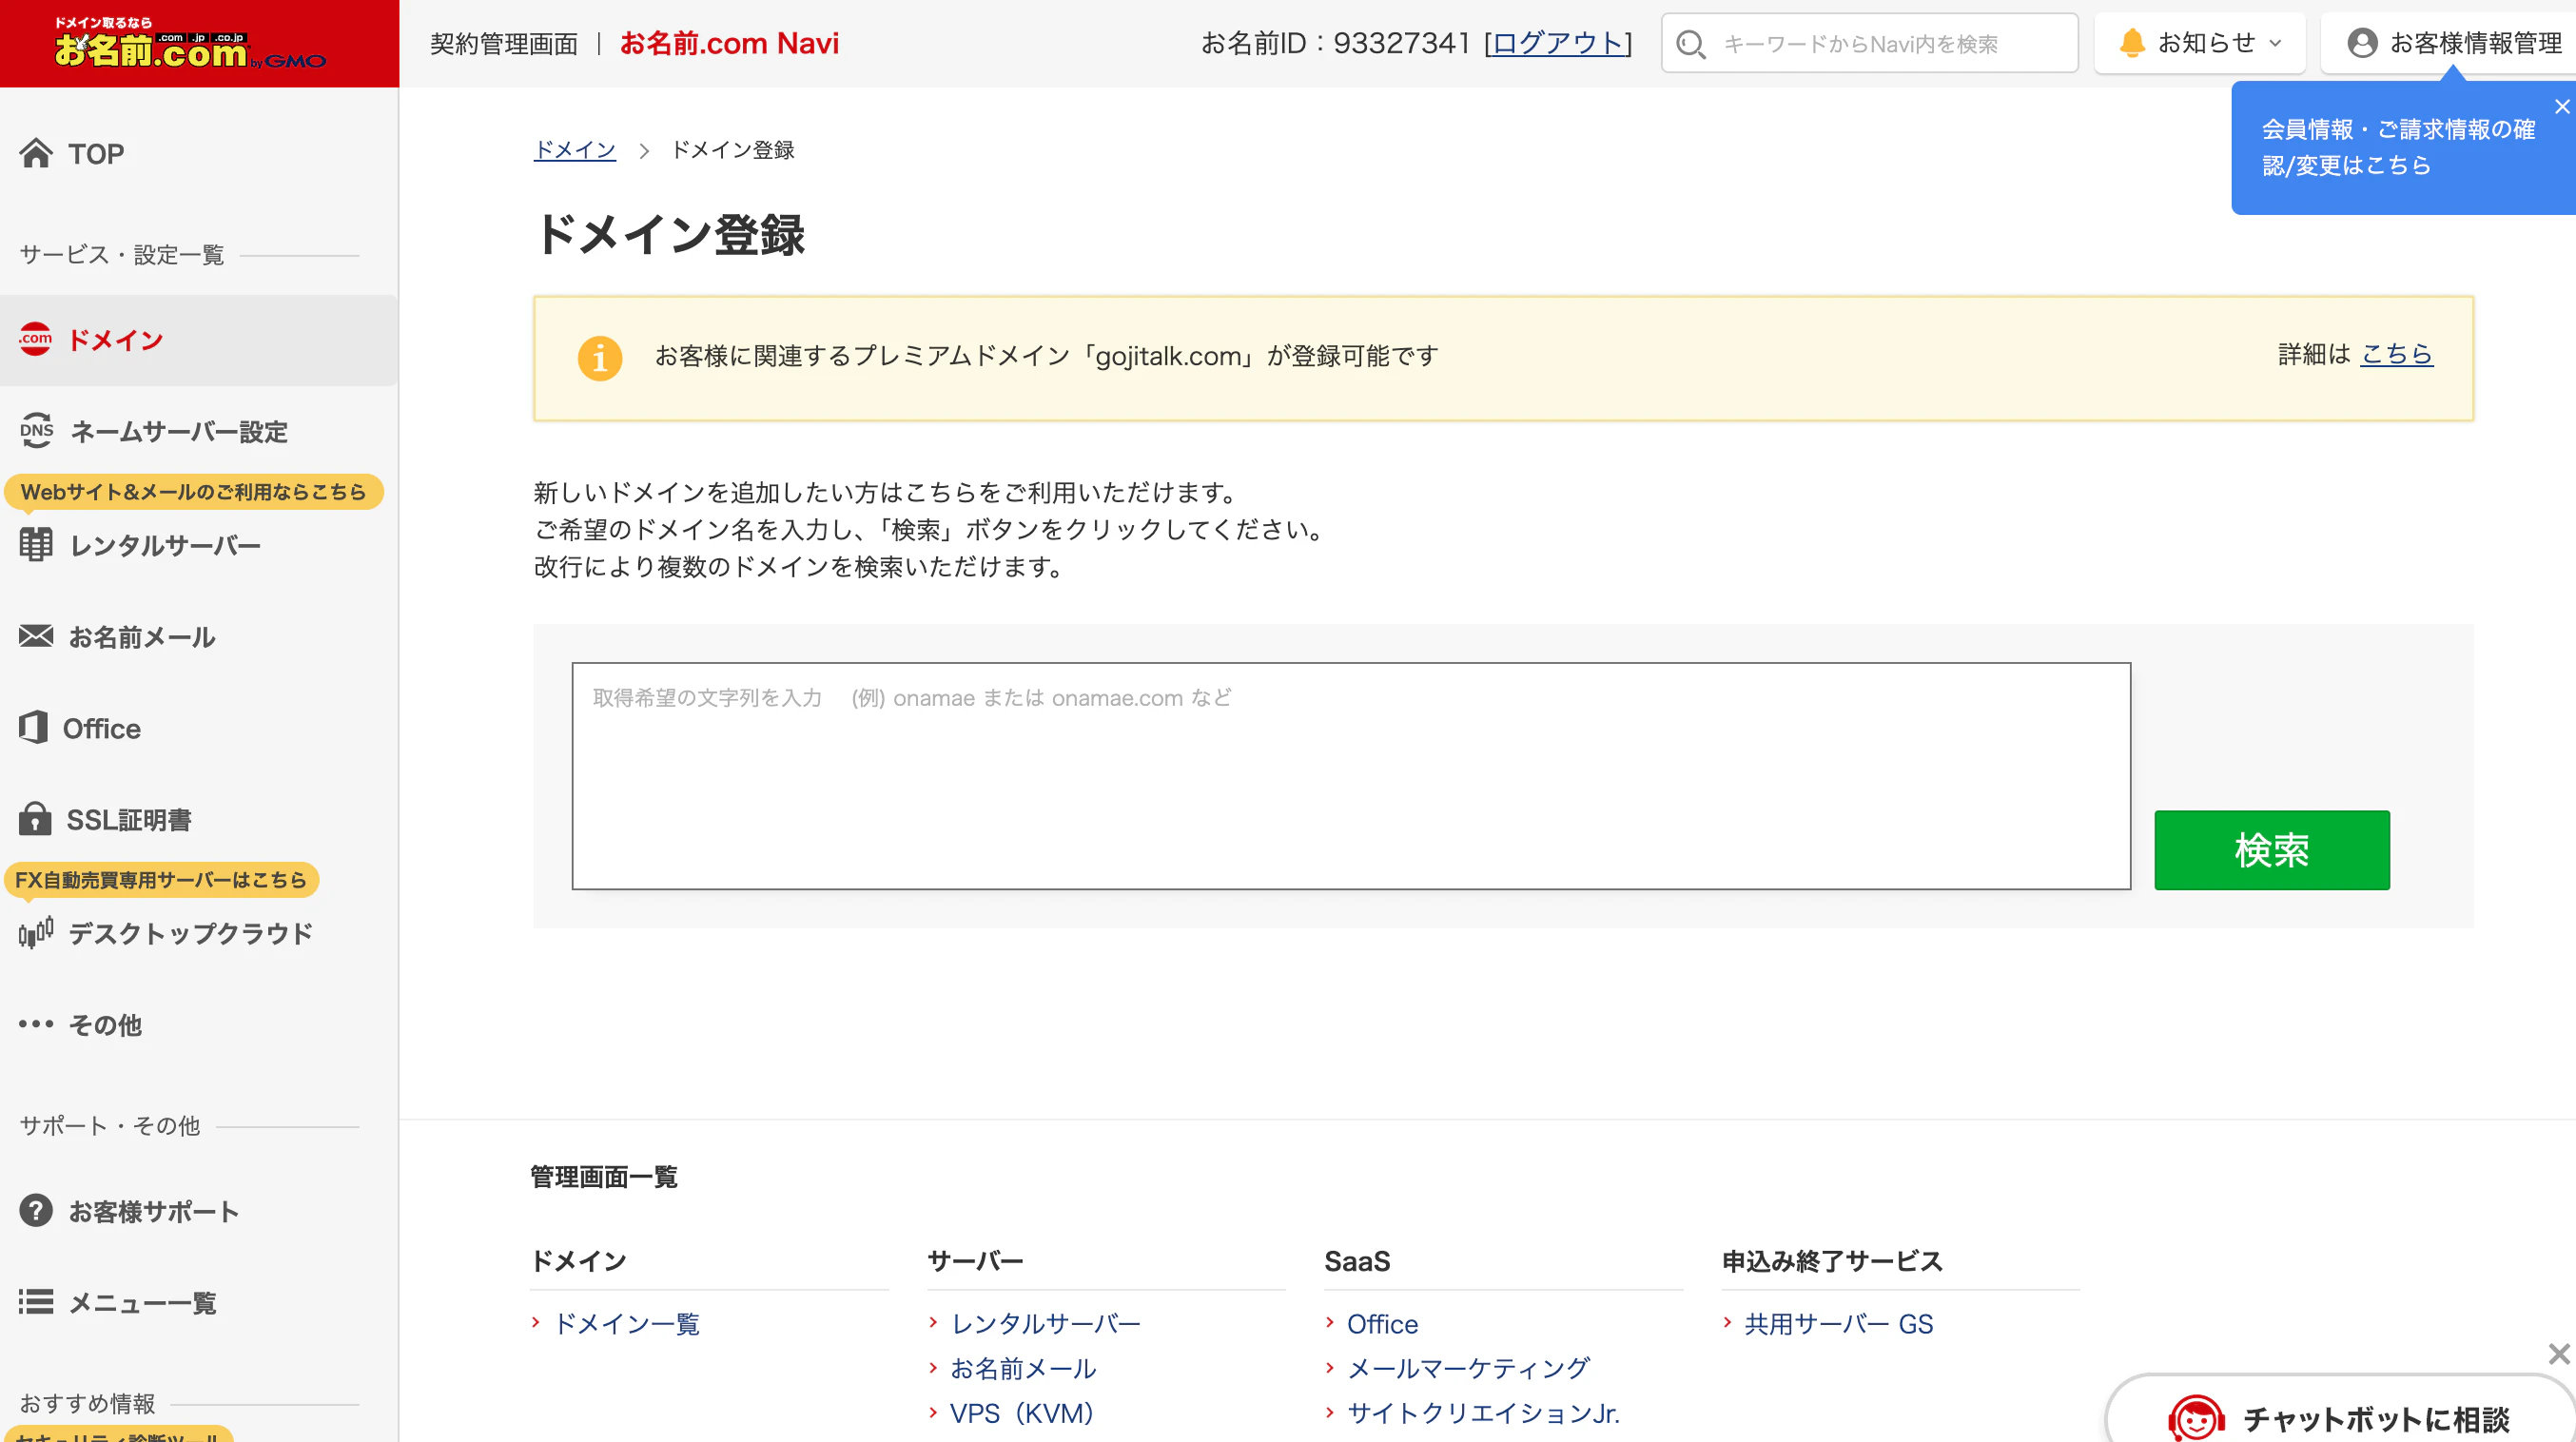The image size is (2576, 1442).
Task: Click the footer お名前メール link
Action: pyautogui.click(x=1022, y=1368)
